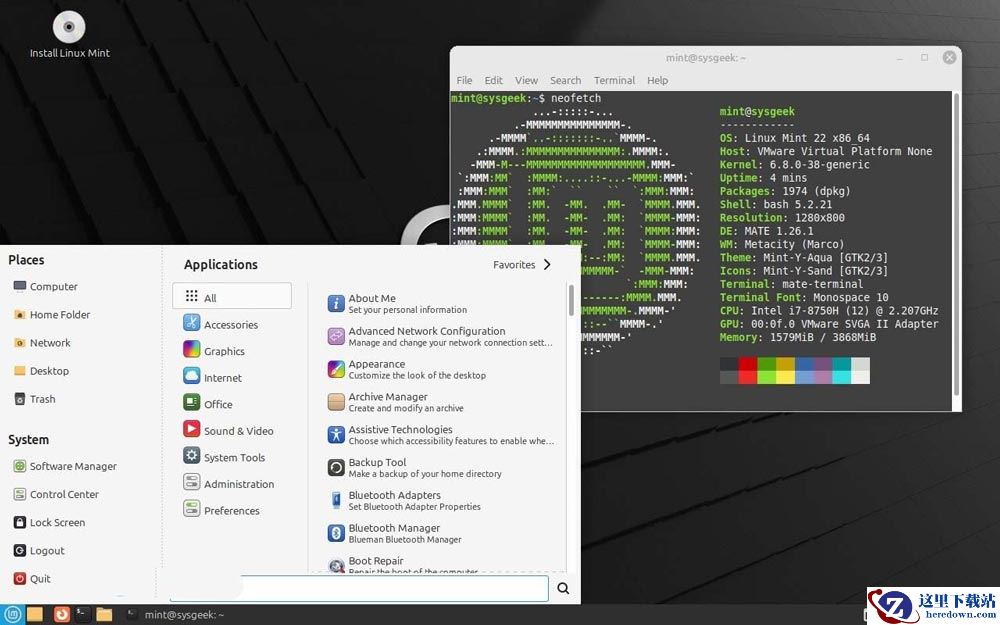The image size is (1000, 625).
Task: Open Advanced Network Configuration
Action: (x=438, y=336)
